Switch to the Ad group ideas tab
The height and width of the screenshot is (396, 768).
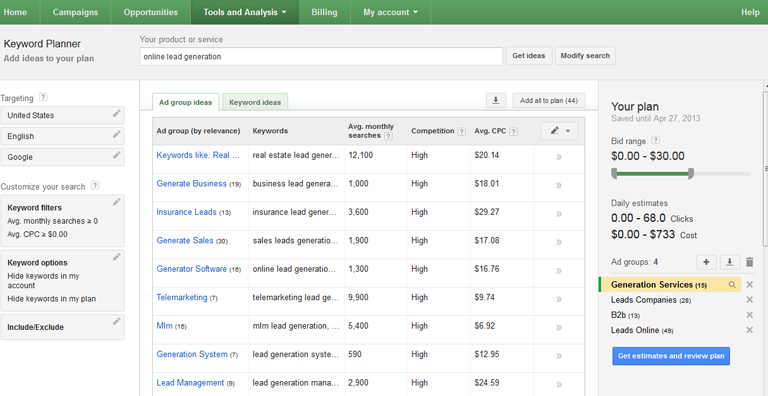click(186, 102)
